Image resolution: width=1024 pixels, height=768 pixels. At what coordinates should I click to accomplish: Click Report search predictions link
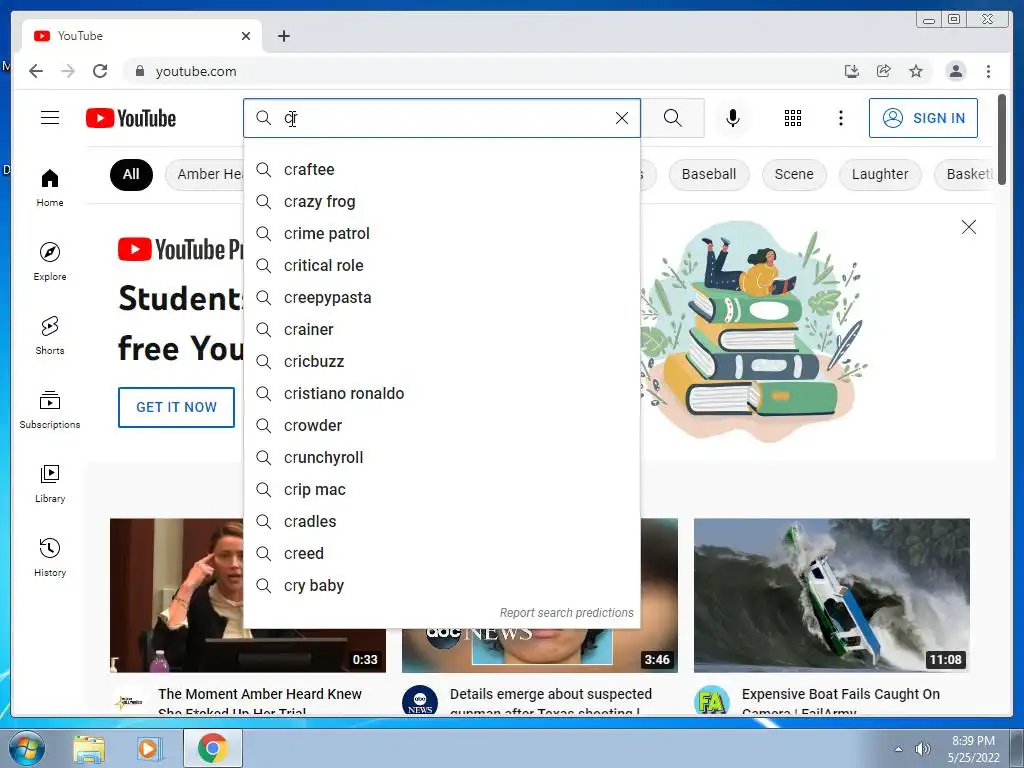566,613
